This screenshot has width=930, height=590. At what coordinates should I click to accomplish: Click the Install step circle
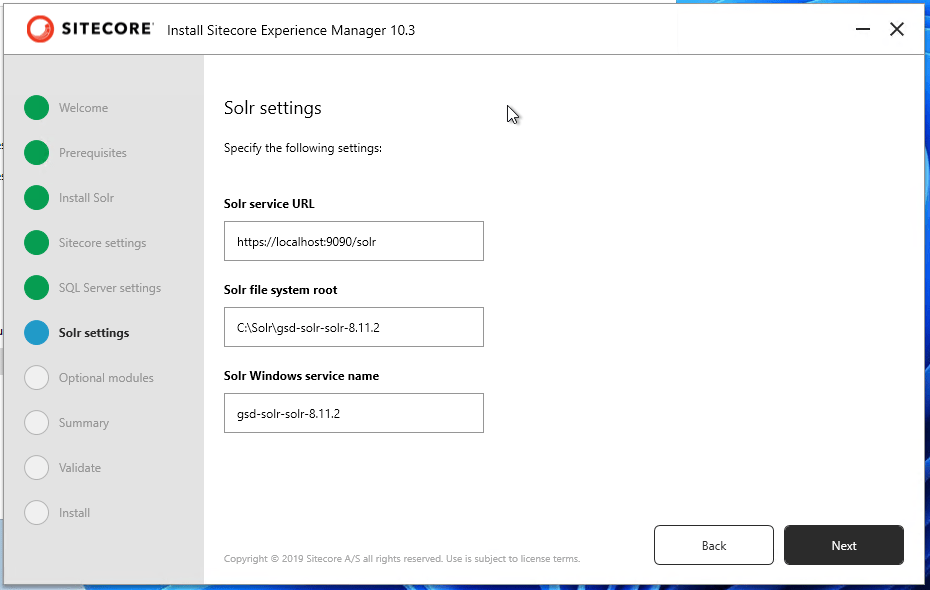click(x=37, y=513)
